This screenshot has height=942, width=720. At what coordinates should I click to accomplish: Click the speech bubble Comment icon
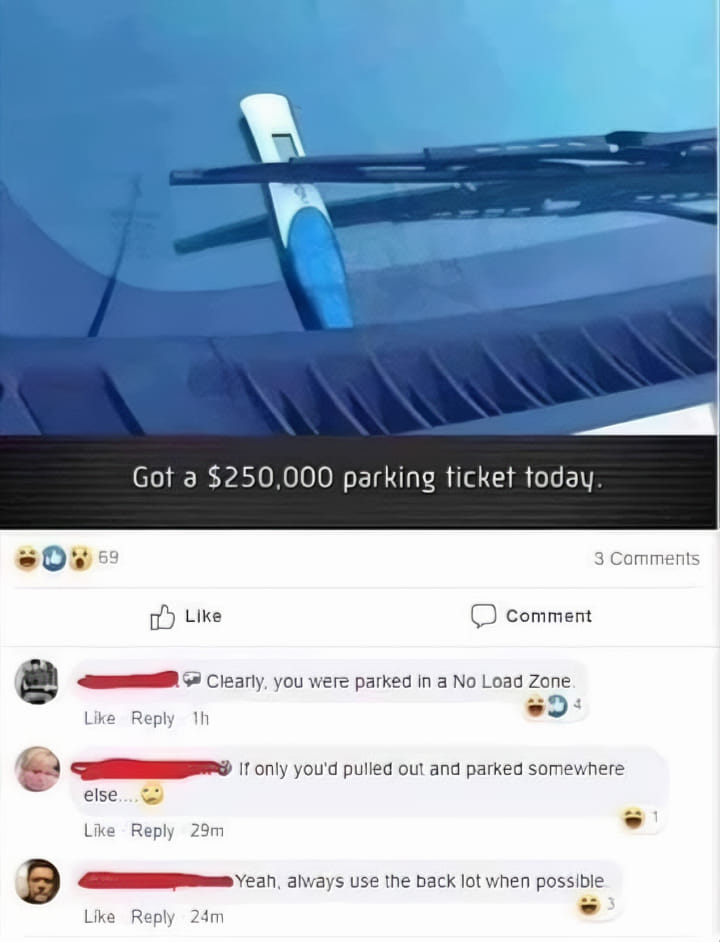tap(483, 616)
